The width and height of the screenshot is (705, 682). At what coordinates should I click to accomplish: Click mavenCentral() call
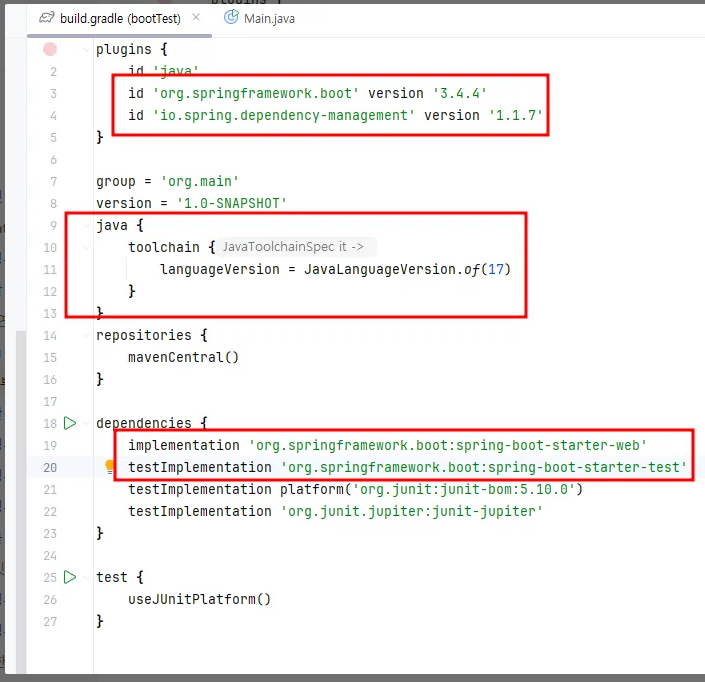tap(183, 357)
